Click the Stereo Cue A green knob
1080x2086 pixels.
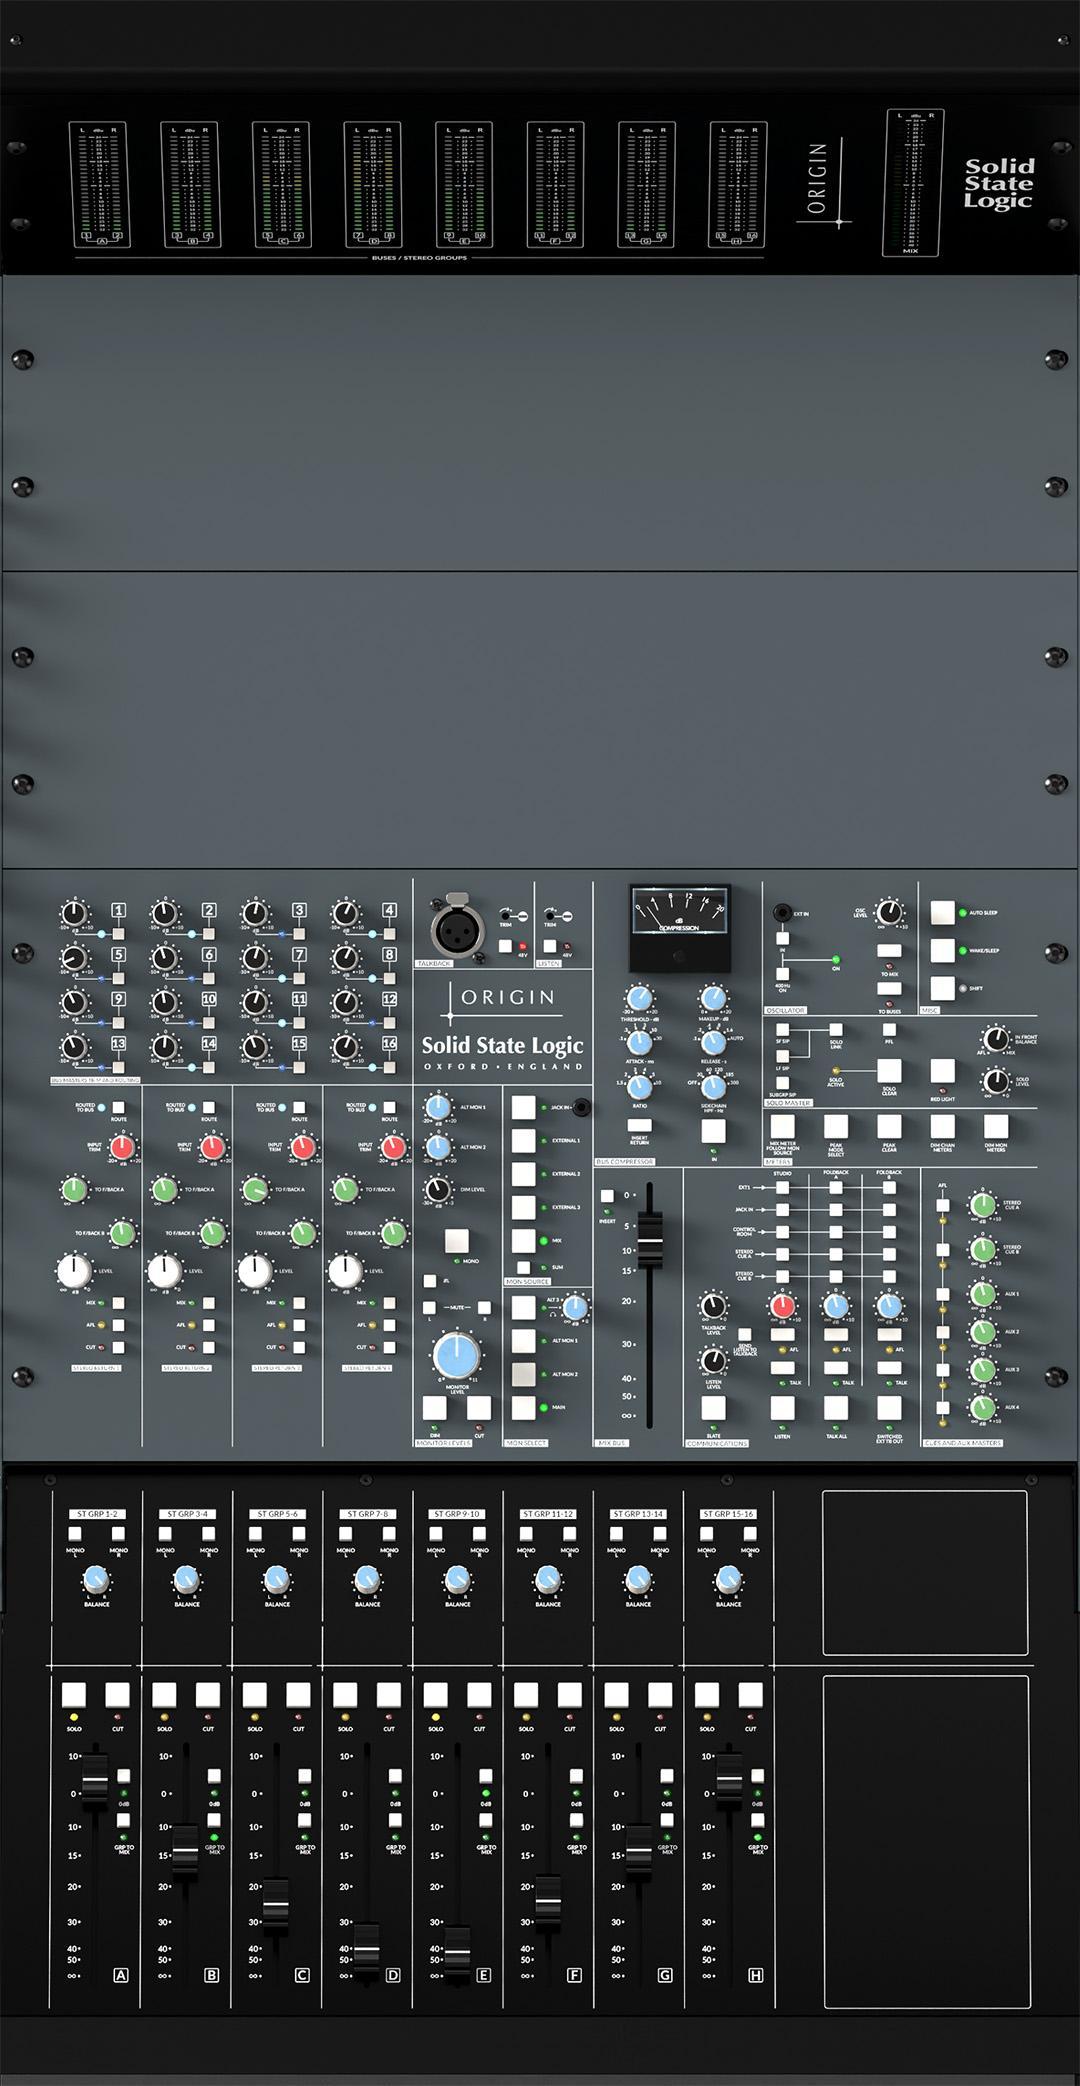pos(983,1205)
